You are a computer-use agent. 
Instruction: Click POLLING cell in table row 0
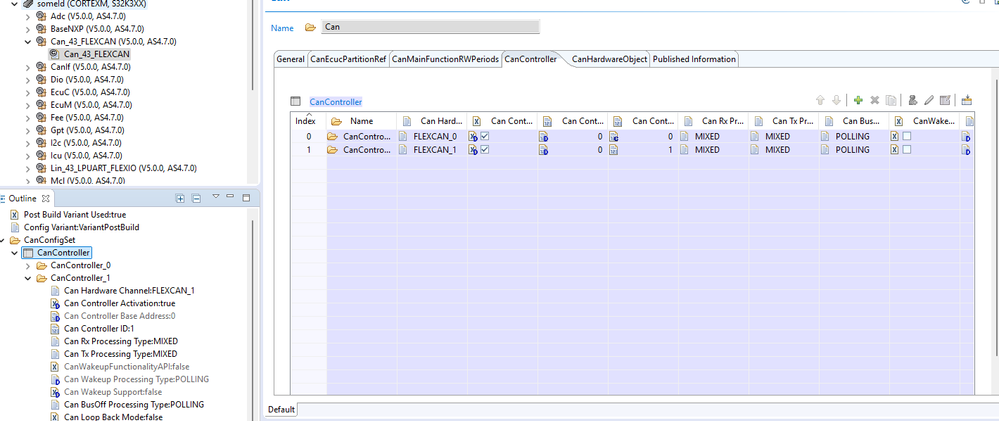(854, 136)
